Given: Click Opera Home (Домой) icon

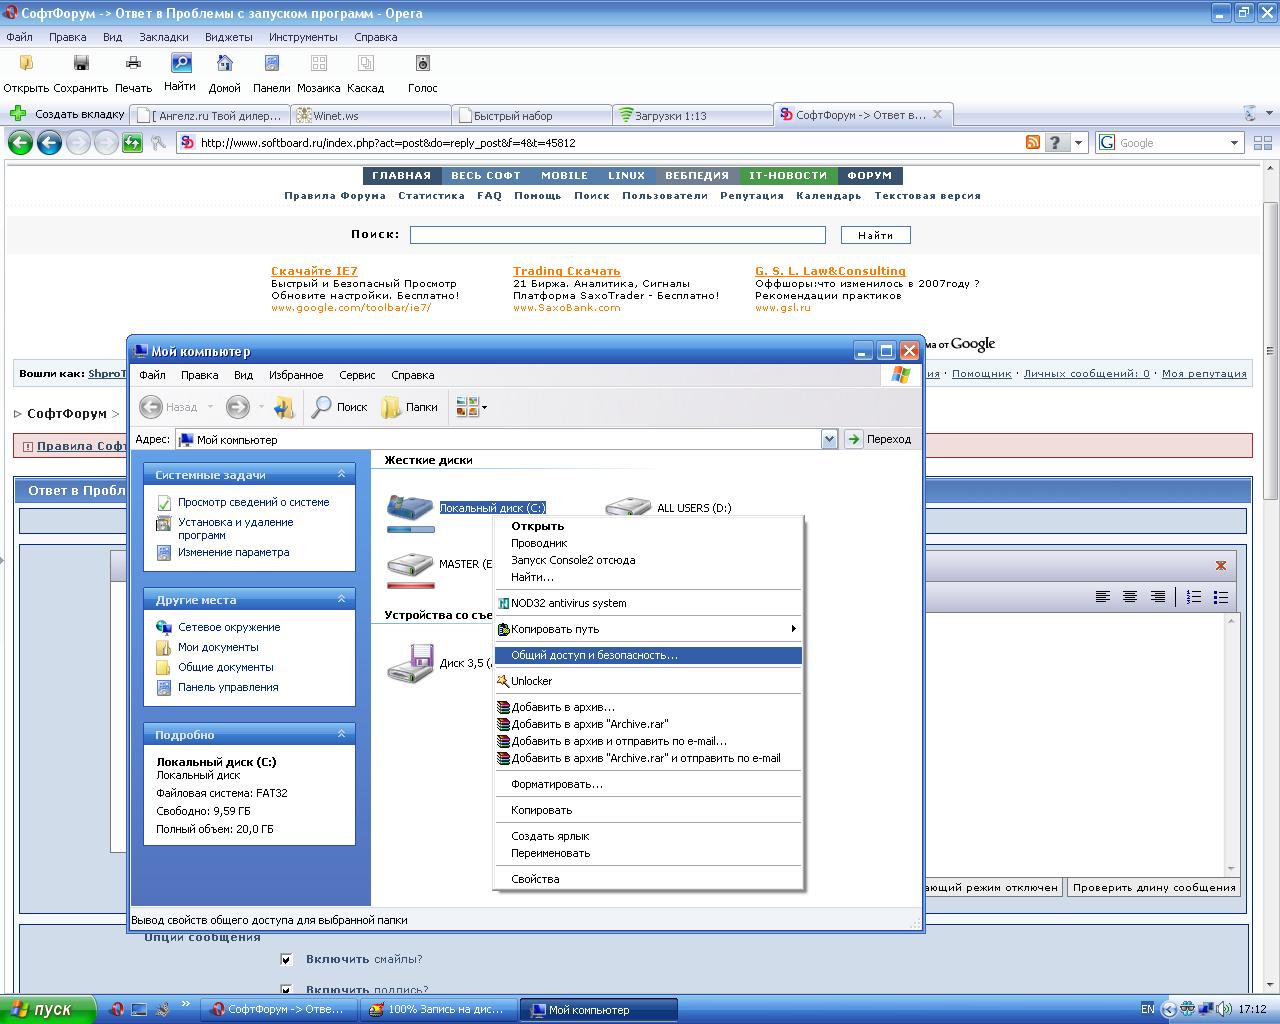Looking at the screenshot, I should 225,64.
